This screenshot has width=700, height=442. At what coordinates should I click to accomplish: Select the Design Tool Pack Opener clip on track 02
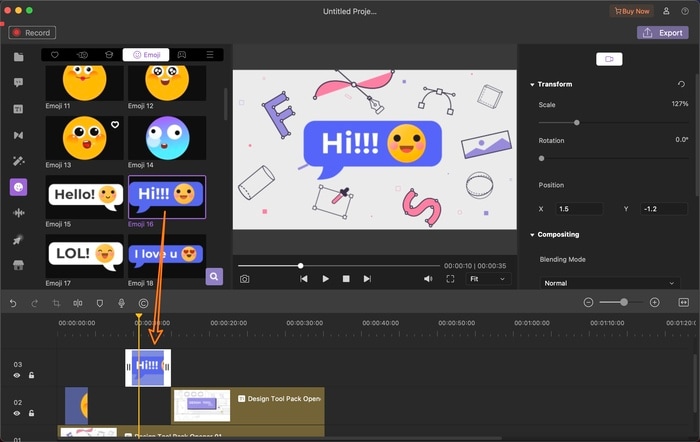(248, 405)
